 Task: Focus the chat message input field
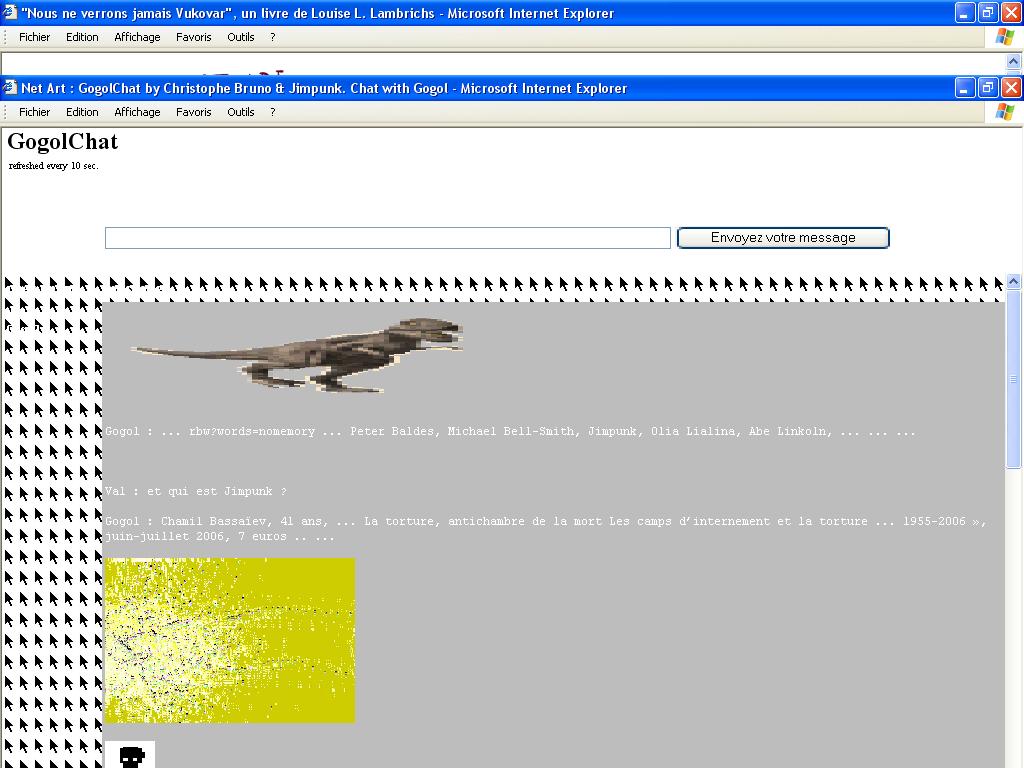pyautogui.click(x=388, y=238)
